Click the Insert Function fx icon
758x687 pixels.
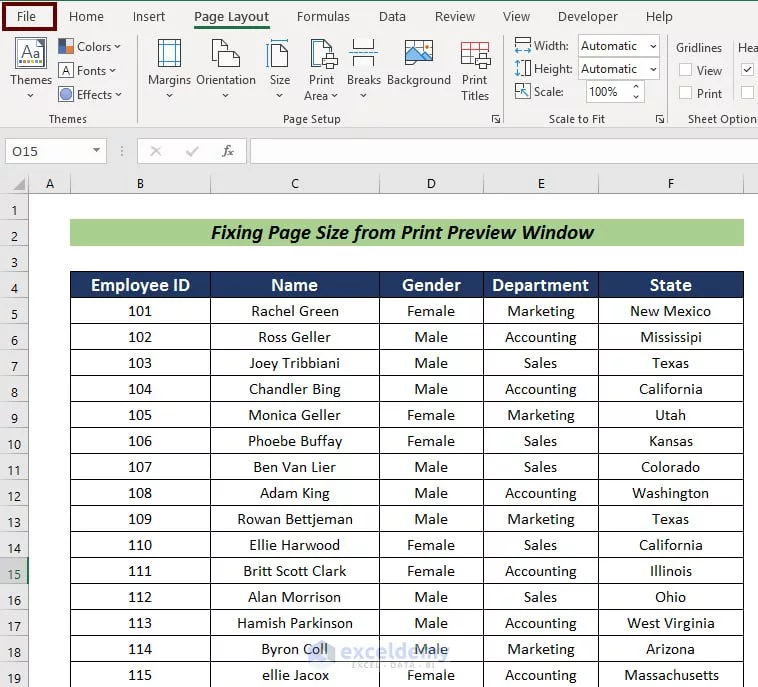coord(228,151)
